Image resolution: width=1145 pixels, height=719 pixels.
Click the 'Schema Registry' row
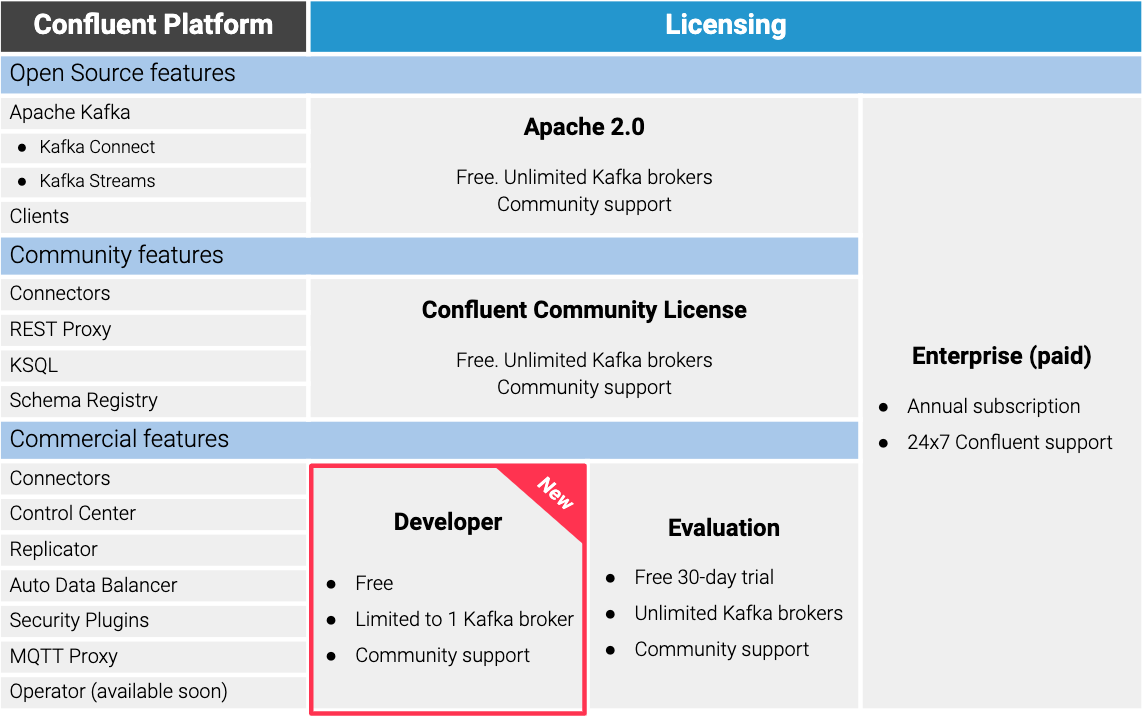pyautogui.click(x=153, y=401)
